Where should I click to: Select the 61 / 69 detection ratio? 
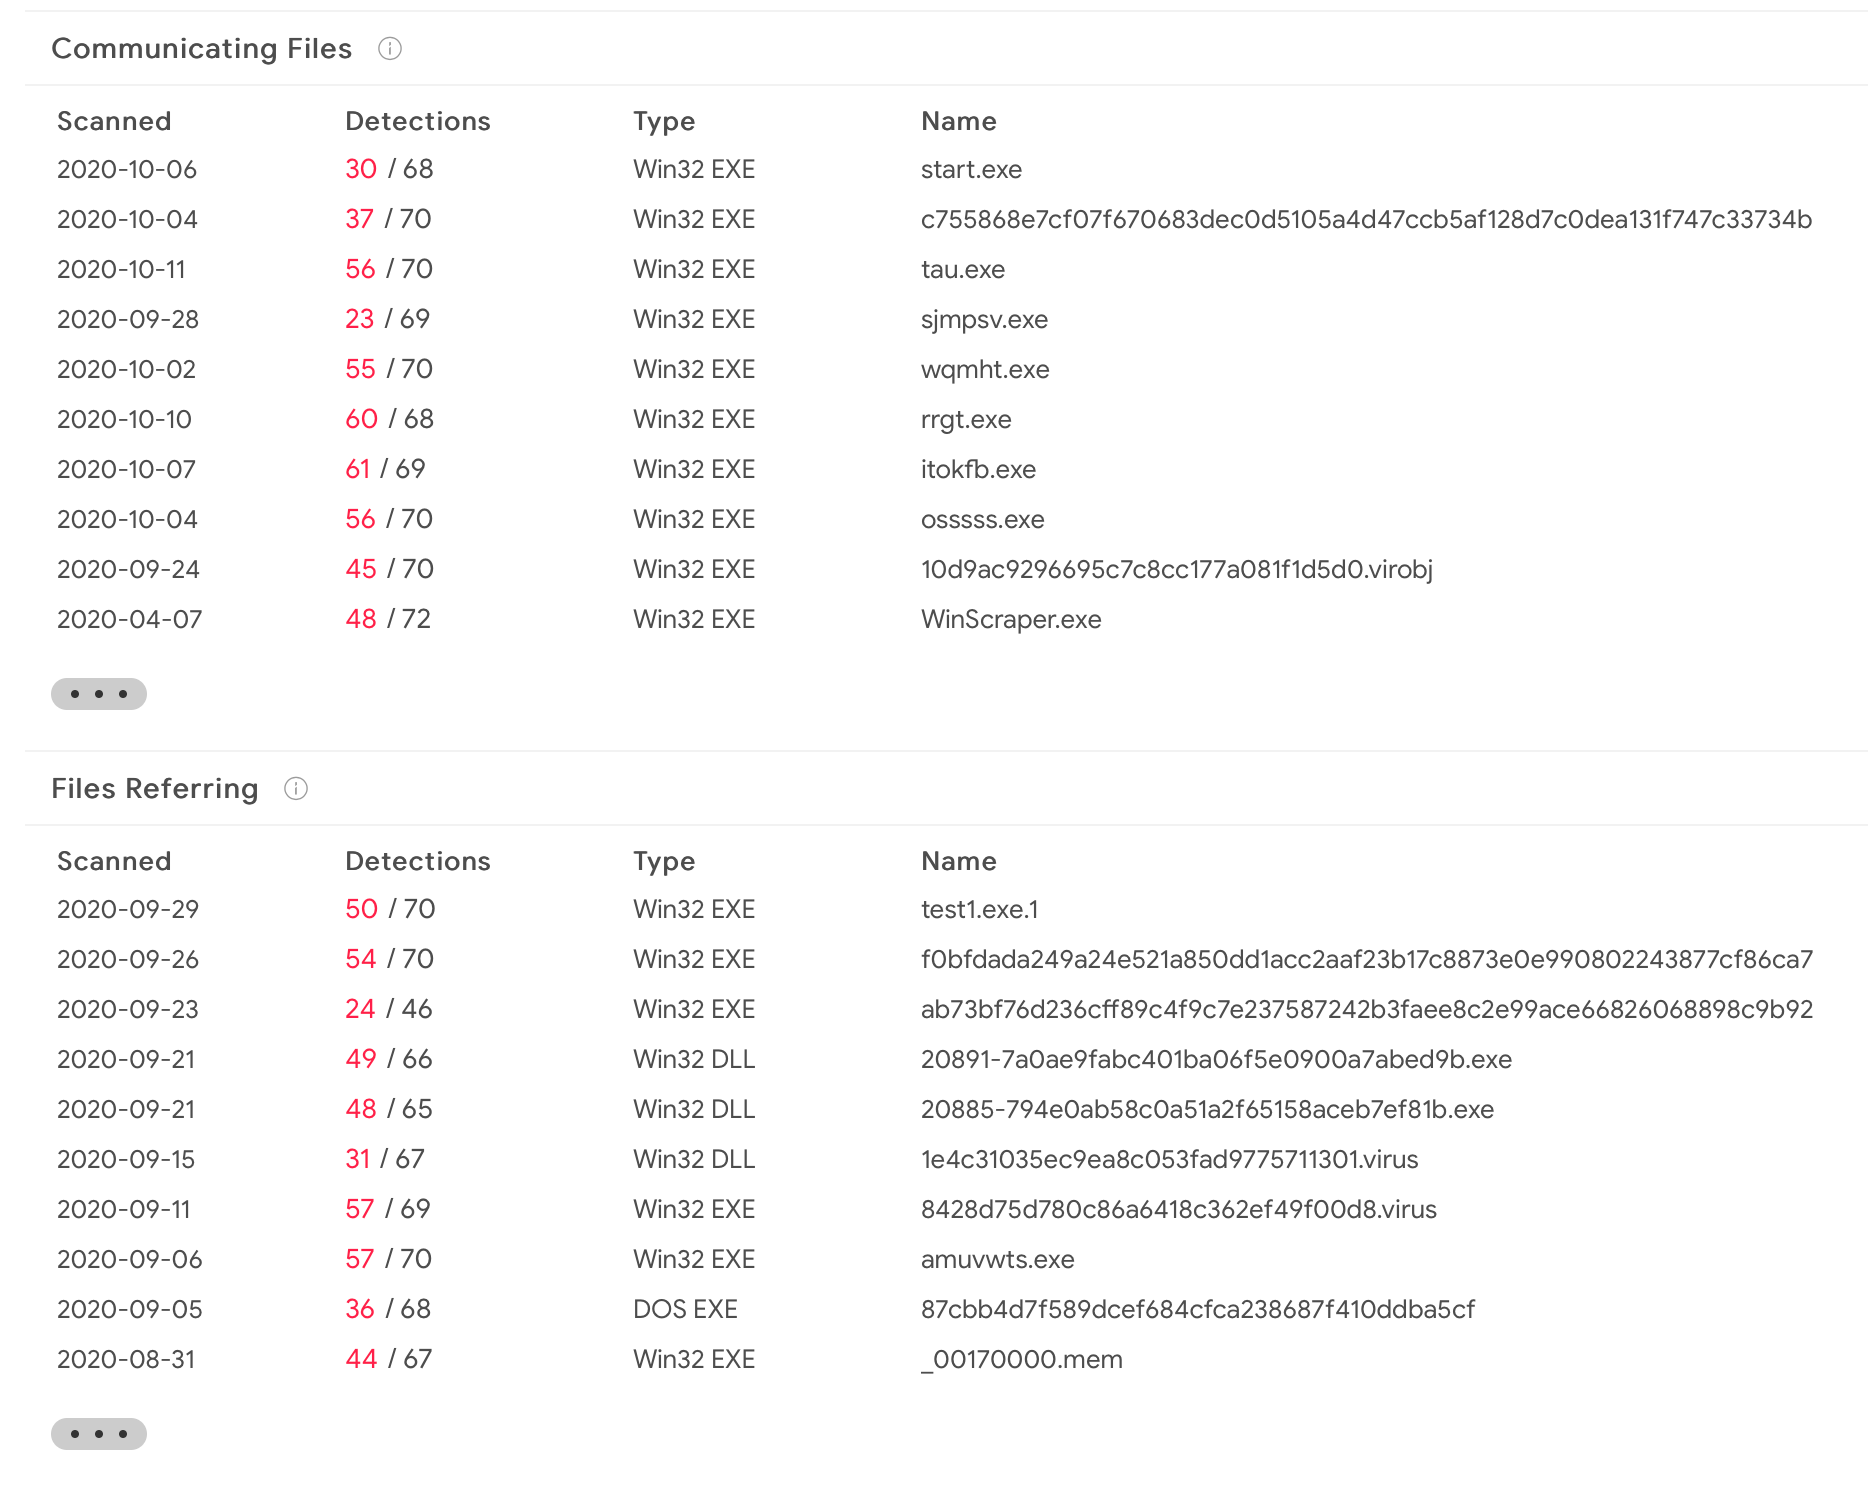pyautogui.click(x=385, y=469)
